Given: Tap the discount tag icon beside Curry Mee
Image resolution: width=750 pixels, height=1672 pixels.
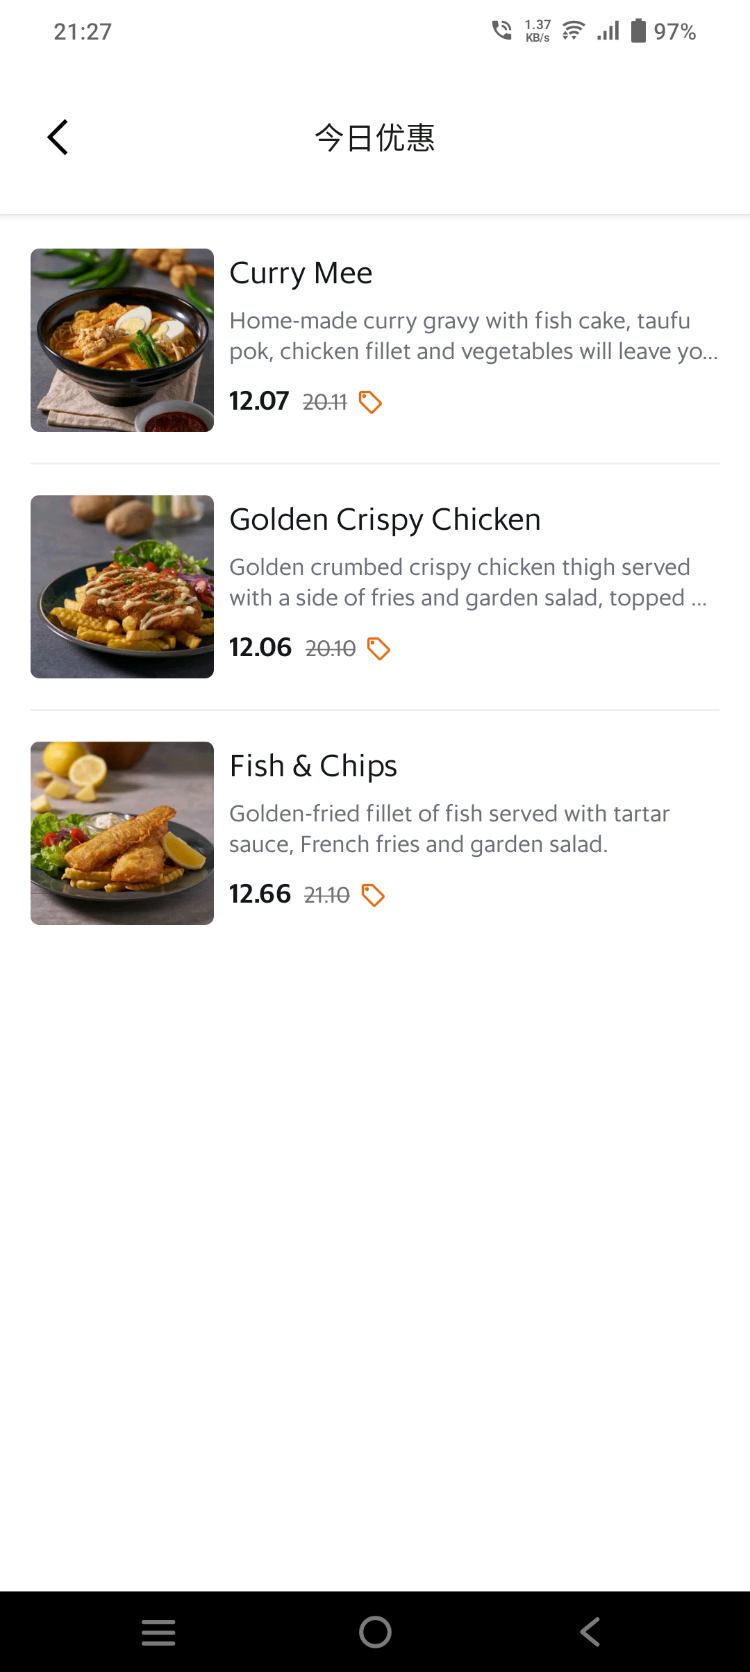Looking at the screenshot, I should pos(370,402).
